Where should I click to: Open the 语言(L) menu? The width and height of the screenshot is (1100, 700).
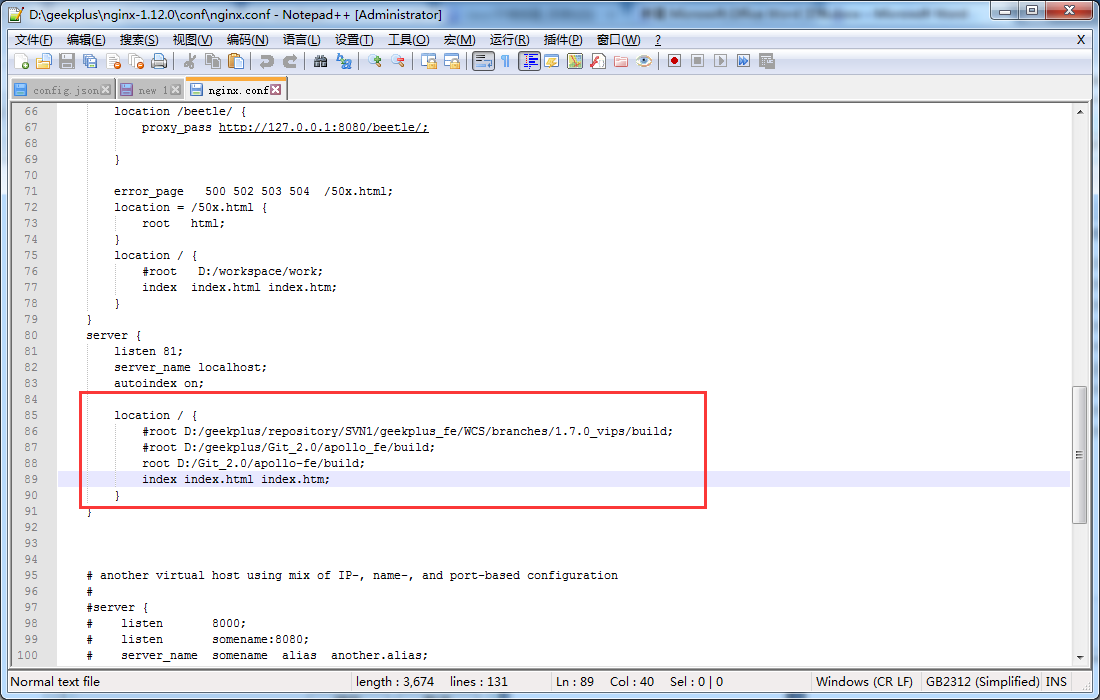(x=302, y=40)
